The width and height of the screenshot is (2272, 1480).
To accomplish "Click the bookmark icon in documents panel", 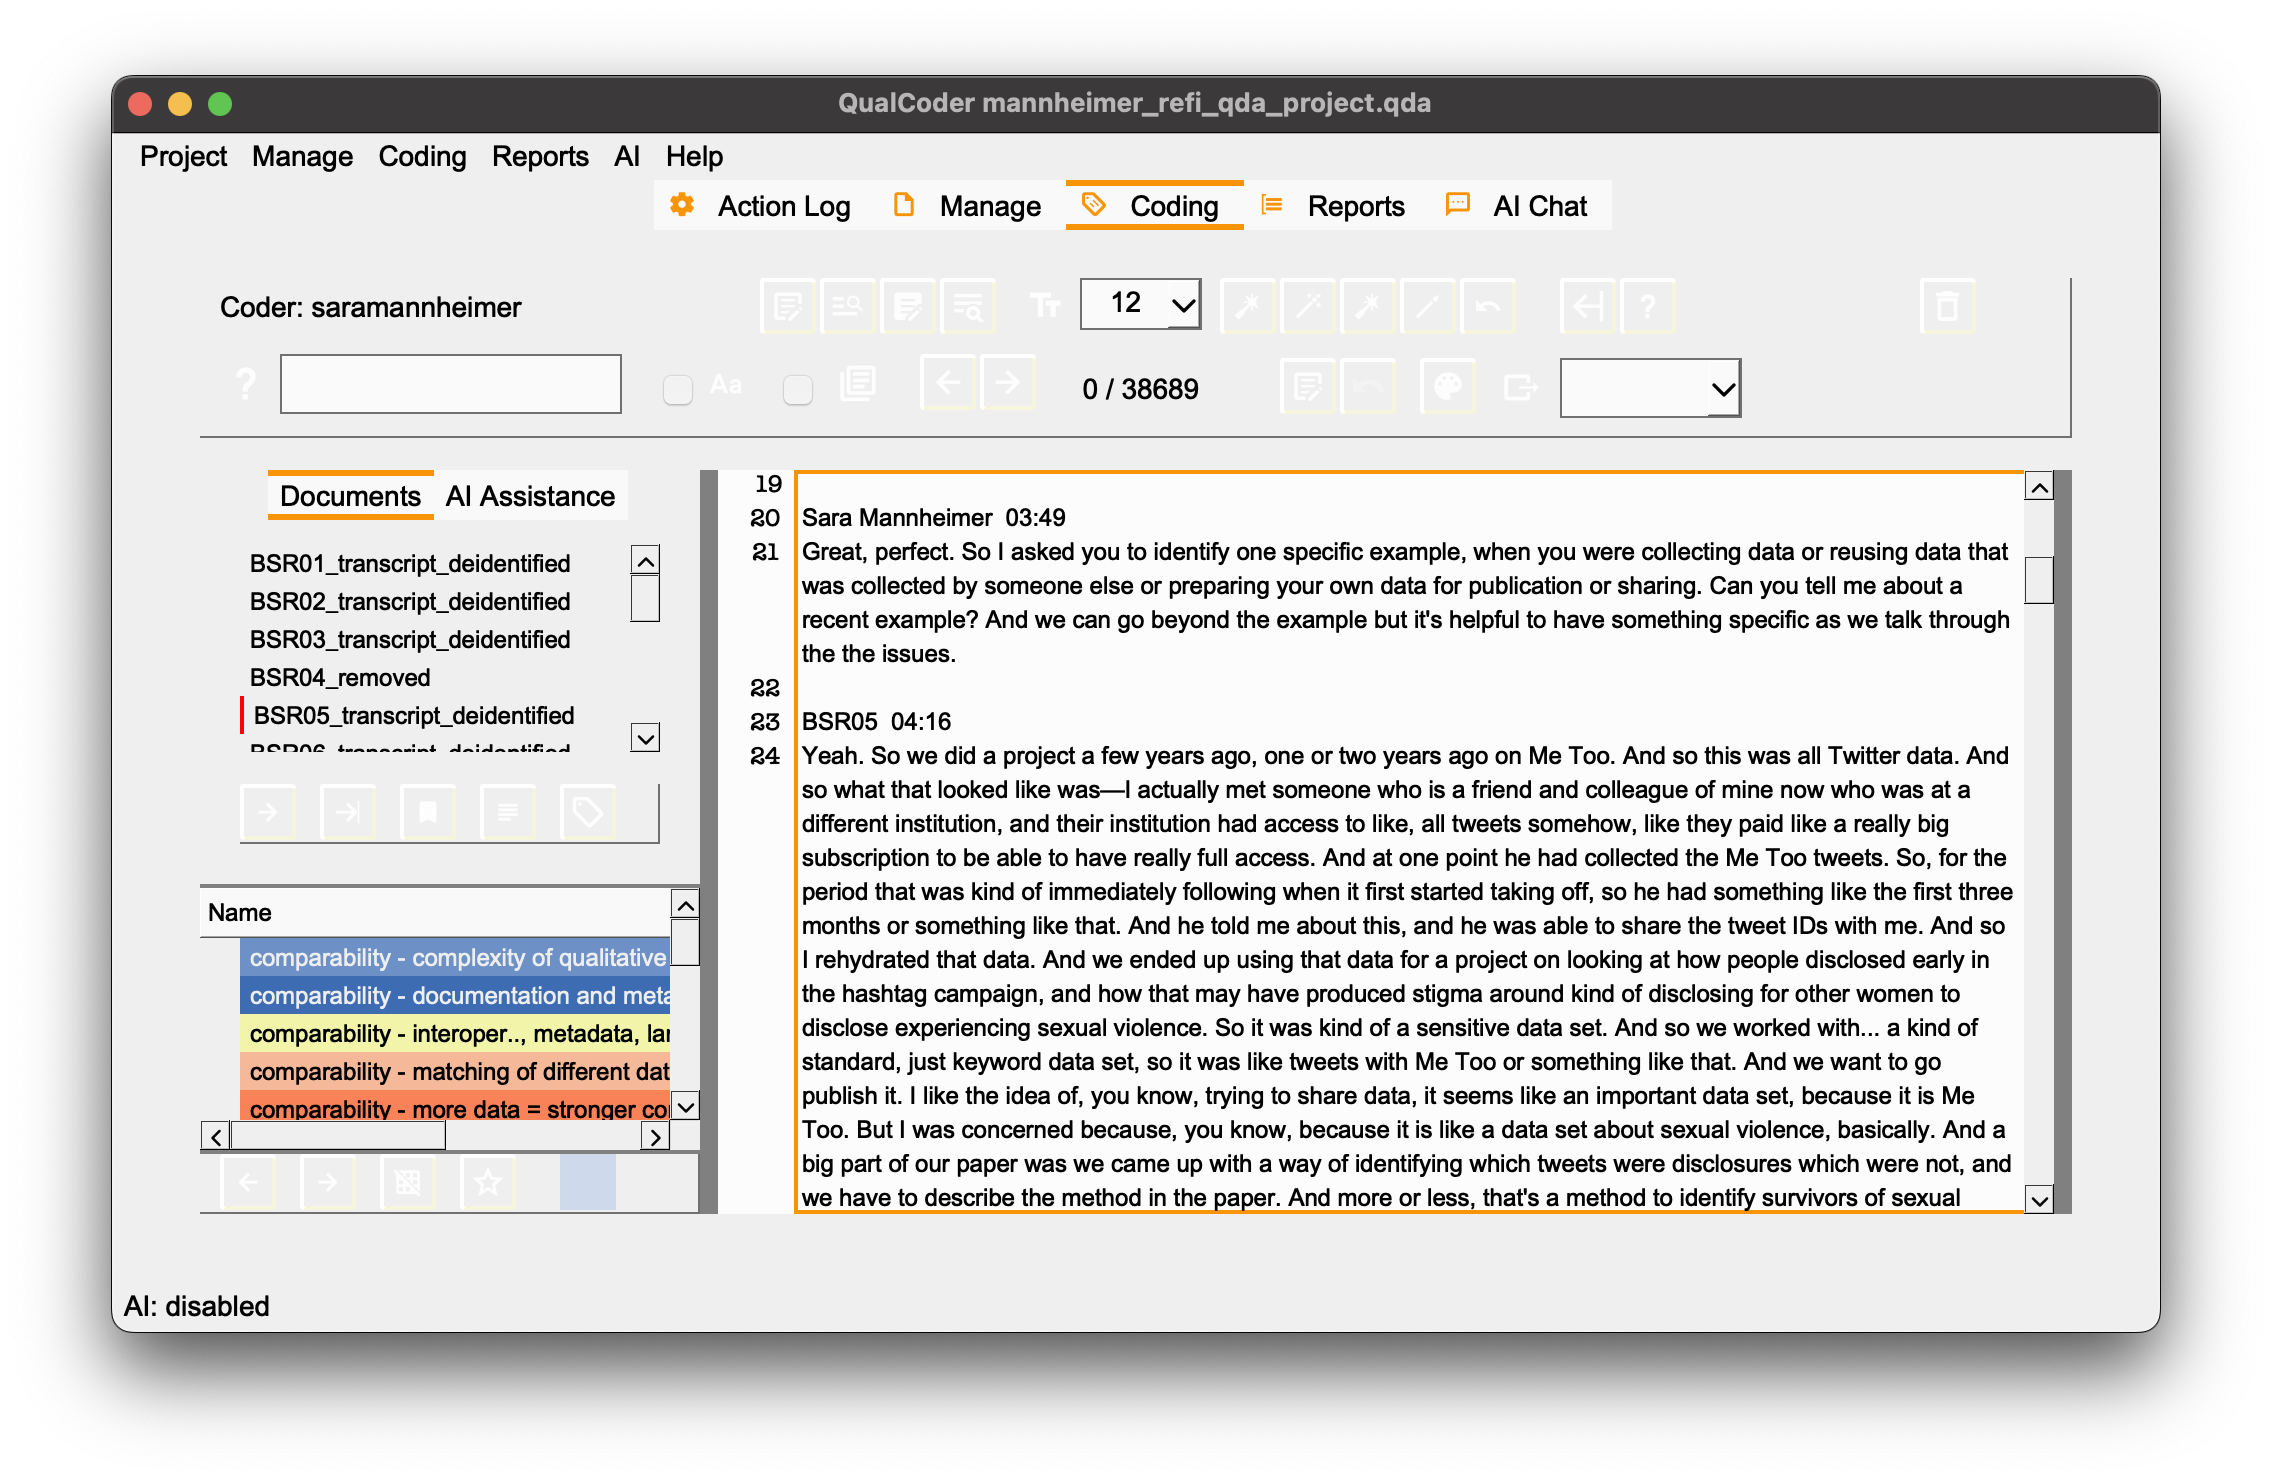I will [x=428, y=812].
